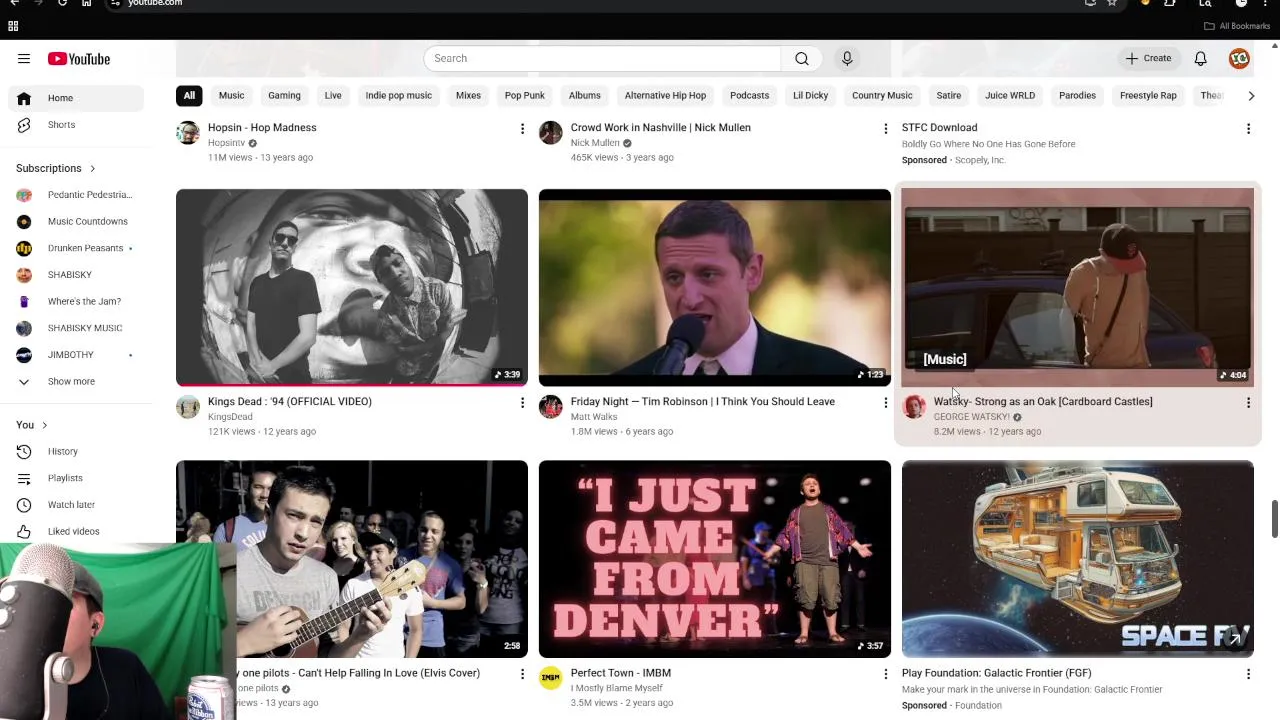Select the Juice WRLD chip

click(x=1010, y=95)
